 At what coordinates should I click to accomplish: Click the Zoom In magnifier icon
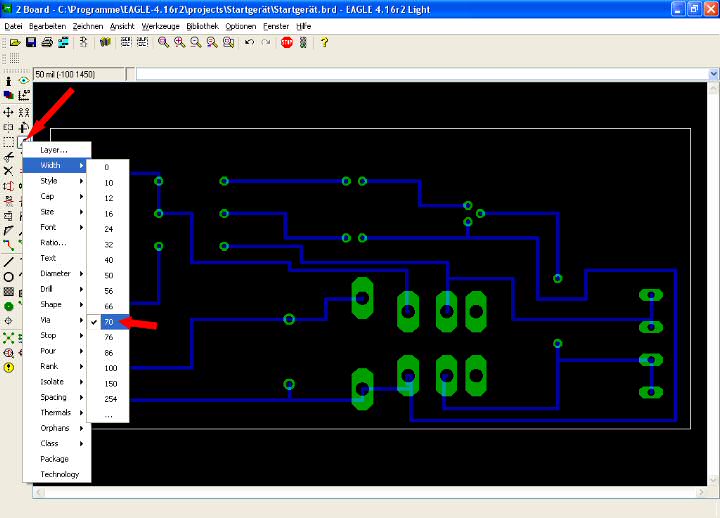179,42
